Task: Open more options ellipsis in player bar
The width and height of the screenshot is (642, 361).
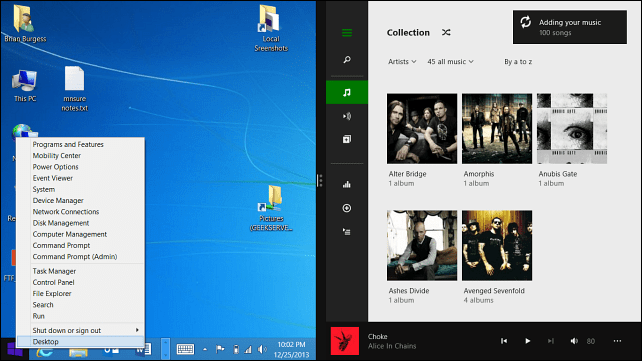Action: pyautogui.click(x=617, y=341)
